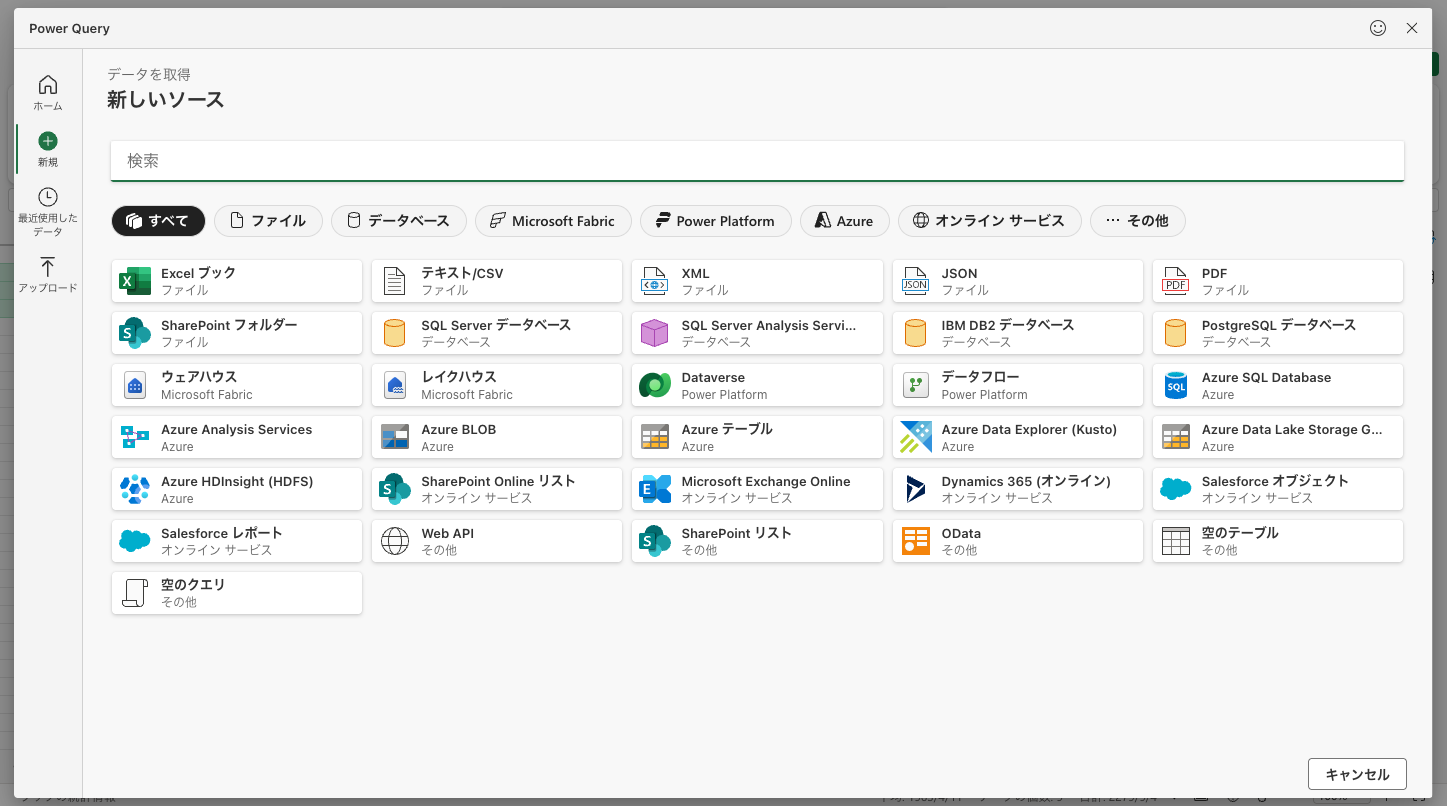Click the SharePoint リスト icon
This screenshot has width=1447, height=806.
point(655,541)
